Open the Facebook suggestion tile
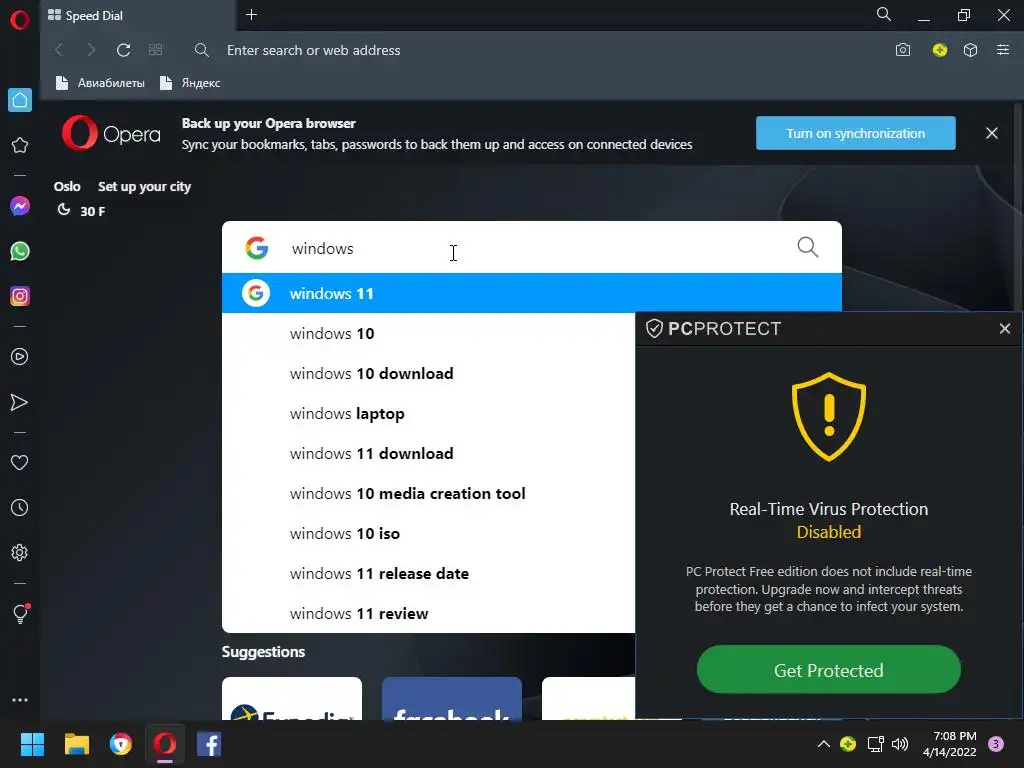1024x768 pixels. (451, 698)
